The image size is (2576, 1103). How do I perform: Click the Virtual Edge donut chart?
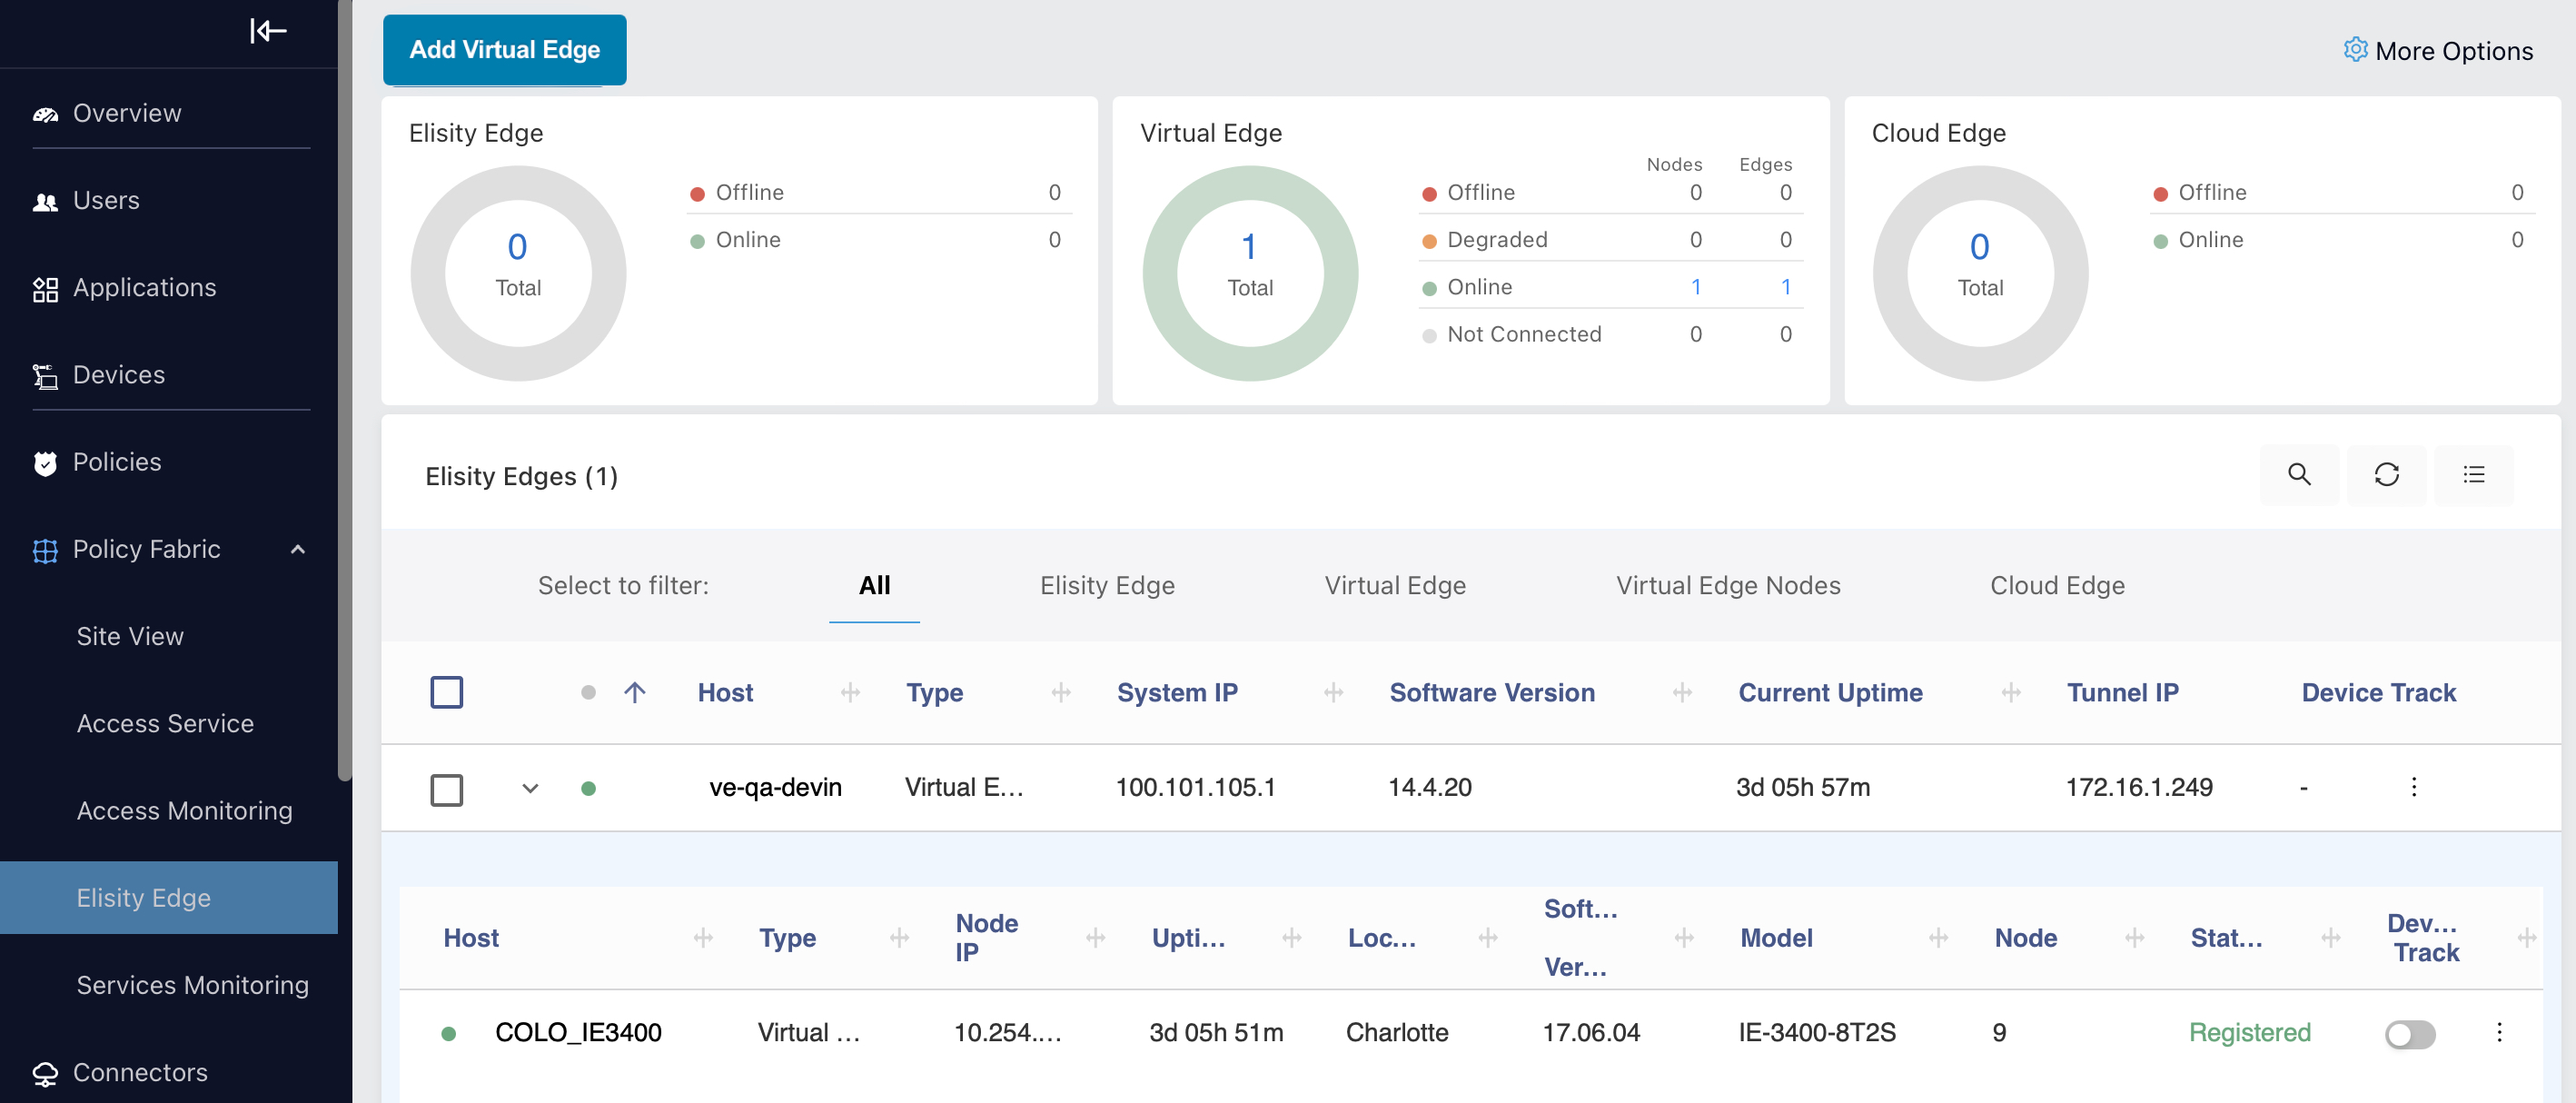pos(1250,273)
